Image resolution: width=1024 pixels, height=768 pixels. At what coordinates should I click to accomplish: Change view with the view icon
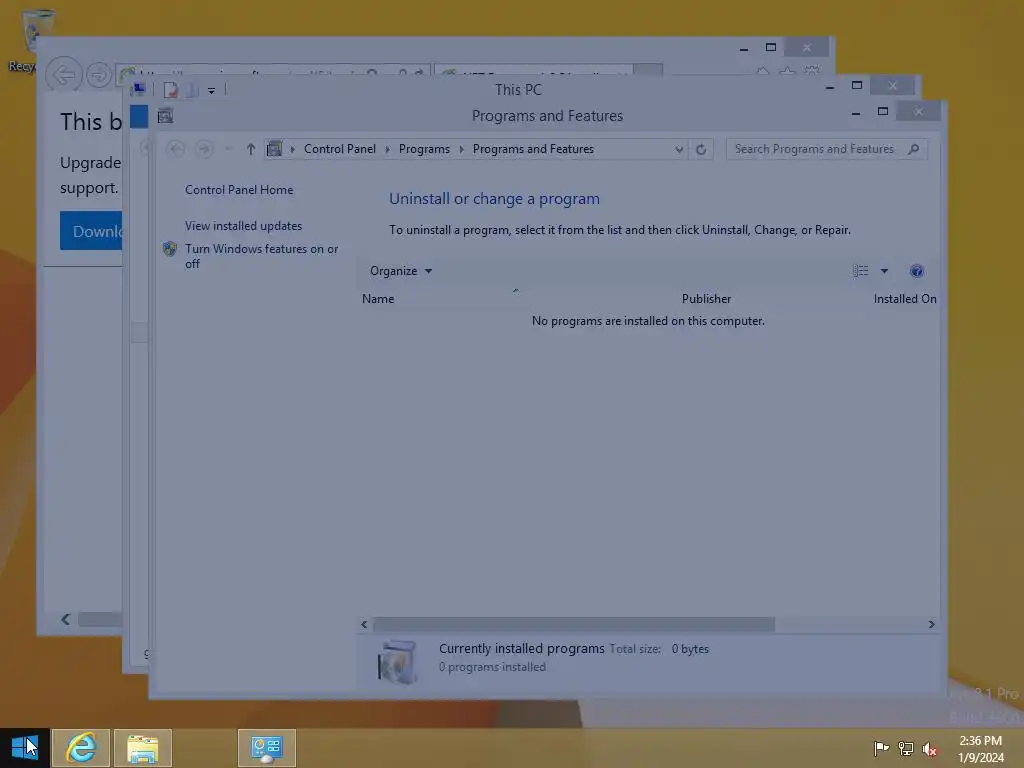point(860,271)
